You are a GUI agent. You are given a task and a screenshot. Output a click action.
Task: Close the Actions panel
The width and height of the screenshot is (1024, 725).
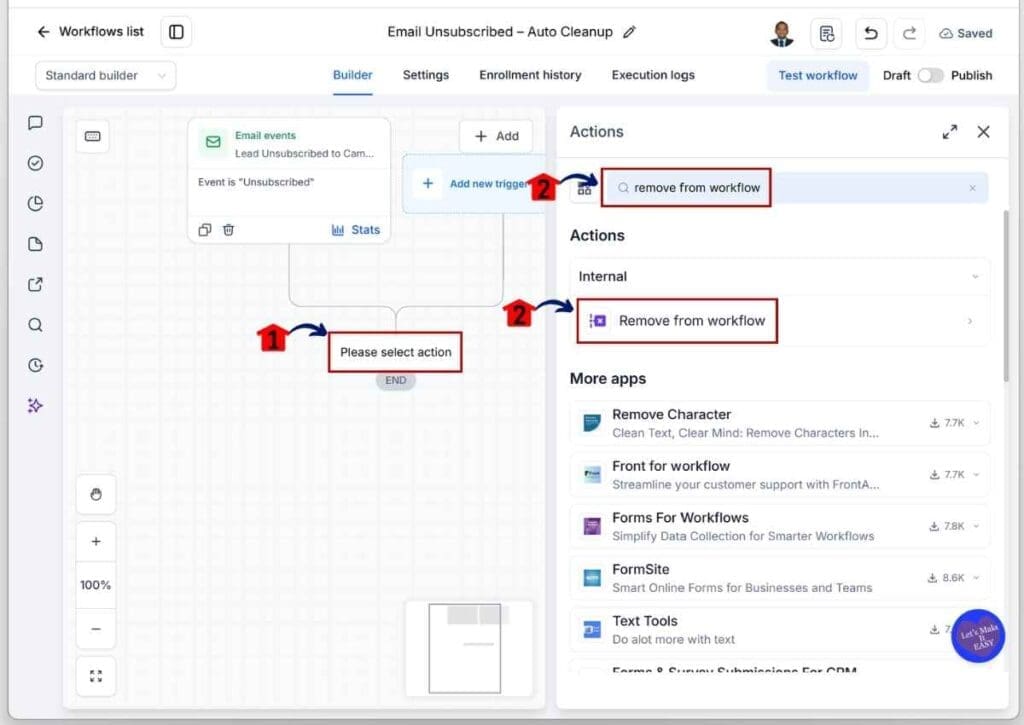(x=984, y=132)
